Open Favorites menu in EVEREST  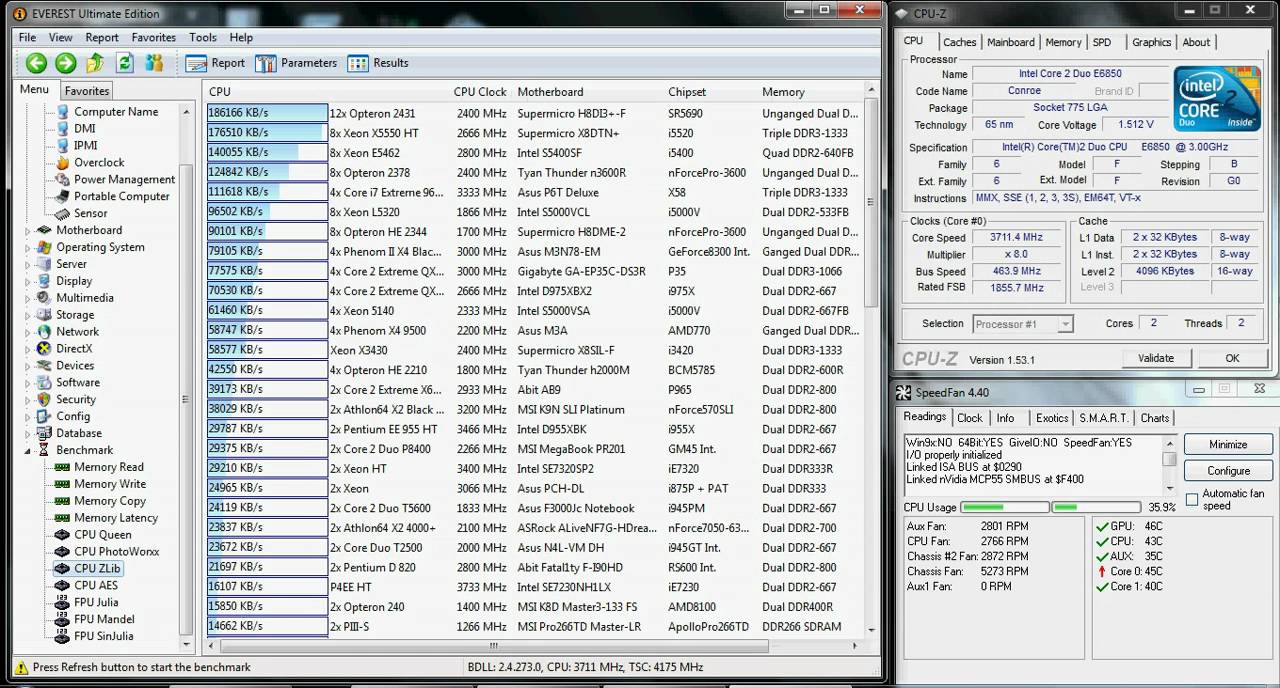pyautogui.click(x=153, y=38)
